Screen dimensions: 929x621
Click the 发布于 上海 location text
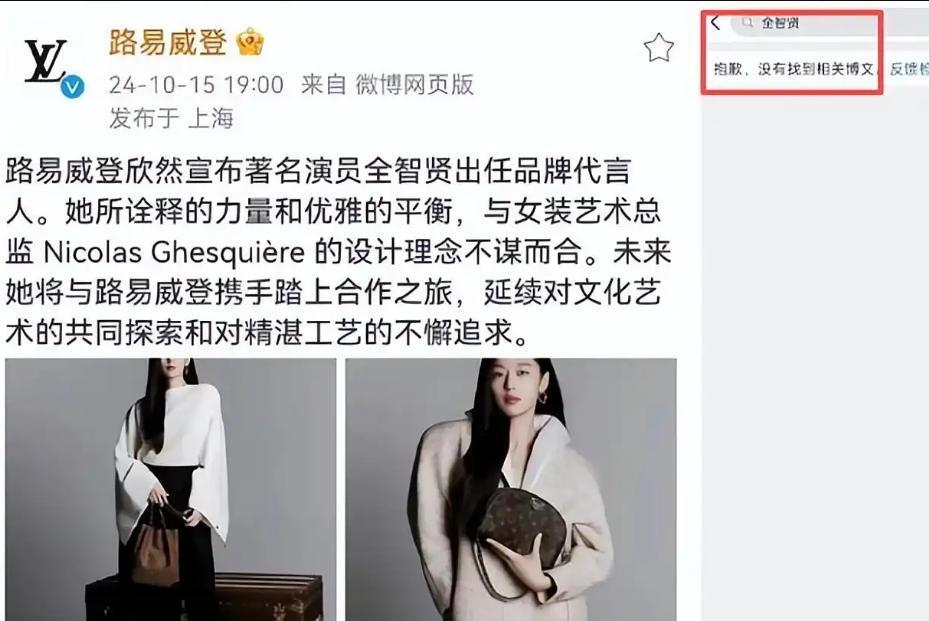(171, 118)
